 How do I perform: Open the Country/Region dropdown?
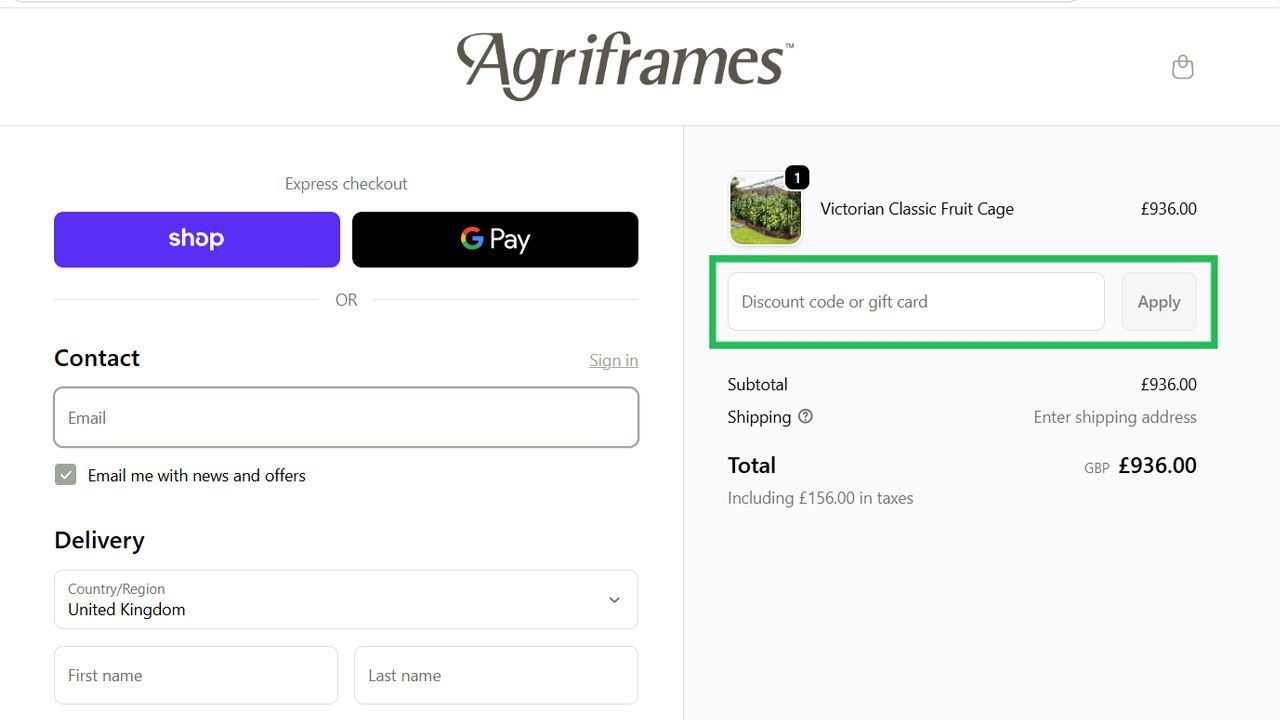346,600
